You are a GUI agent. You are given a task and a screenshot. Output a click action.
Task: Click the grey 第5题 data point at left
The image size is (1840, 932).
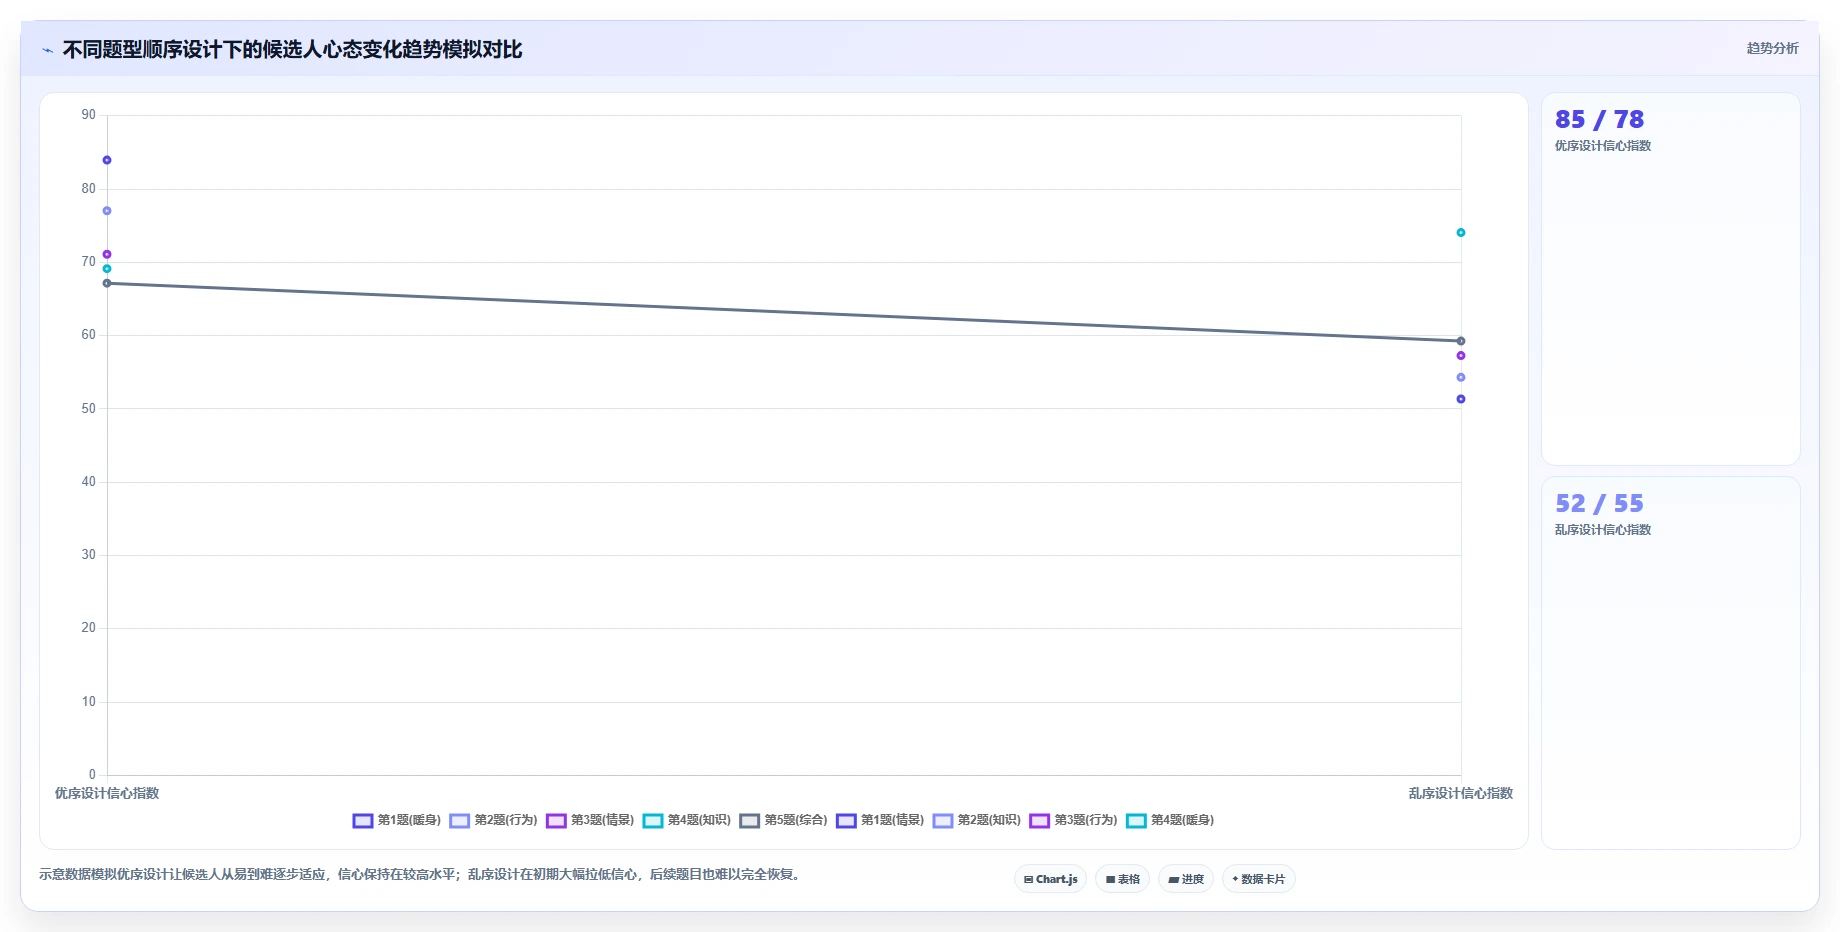[x=107, y=283]
